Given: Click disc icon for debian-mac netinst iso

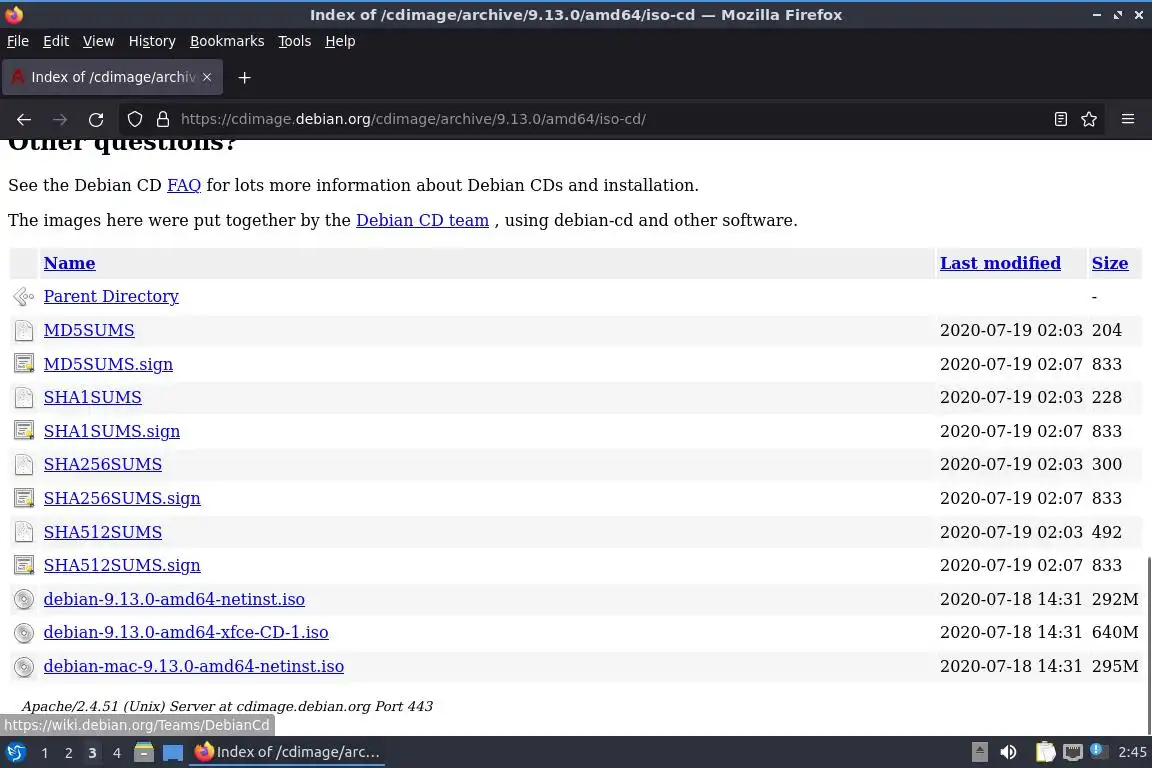Looking at the screenshot, I should click(x=24, y=666).
